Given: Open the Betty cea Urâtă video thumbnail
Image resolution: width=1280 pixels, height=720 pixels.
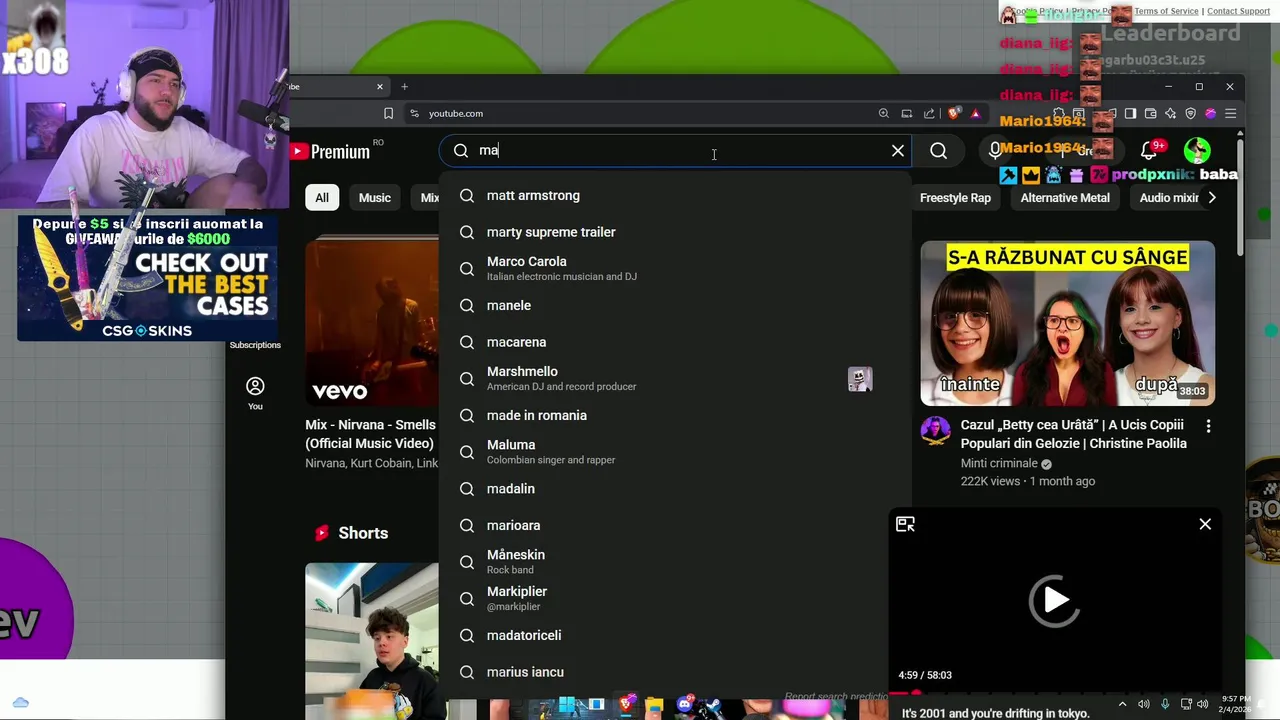Looking at the screenshot, I should [x=1068, y=323].
